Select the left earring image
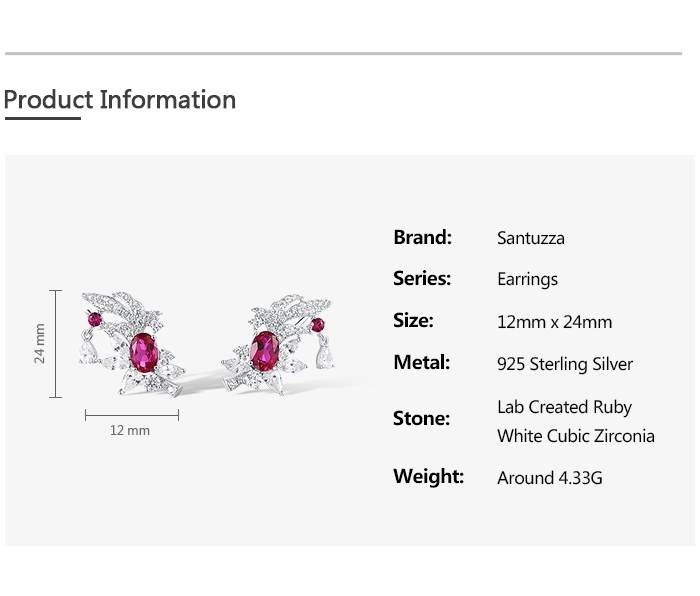The width and height of the screenshot is (700, 596). [132, 344]
